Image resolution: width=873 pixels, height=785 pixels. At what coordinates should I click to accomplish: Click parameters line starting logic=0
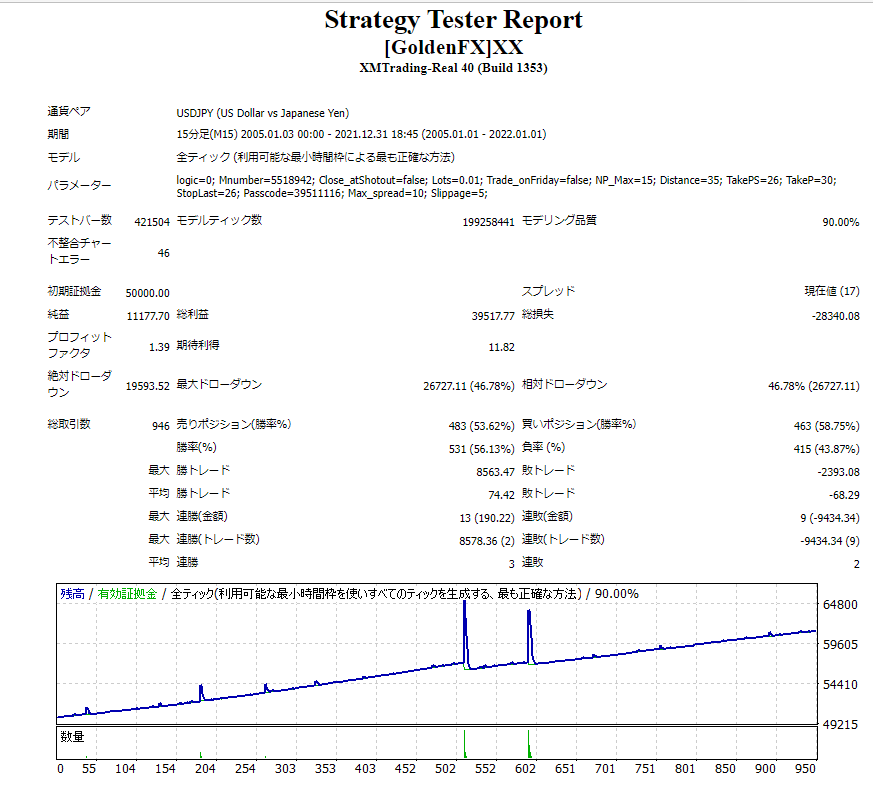click(506, 180)
